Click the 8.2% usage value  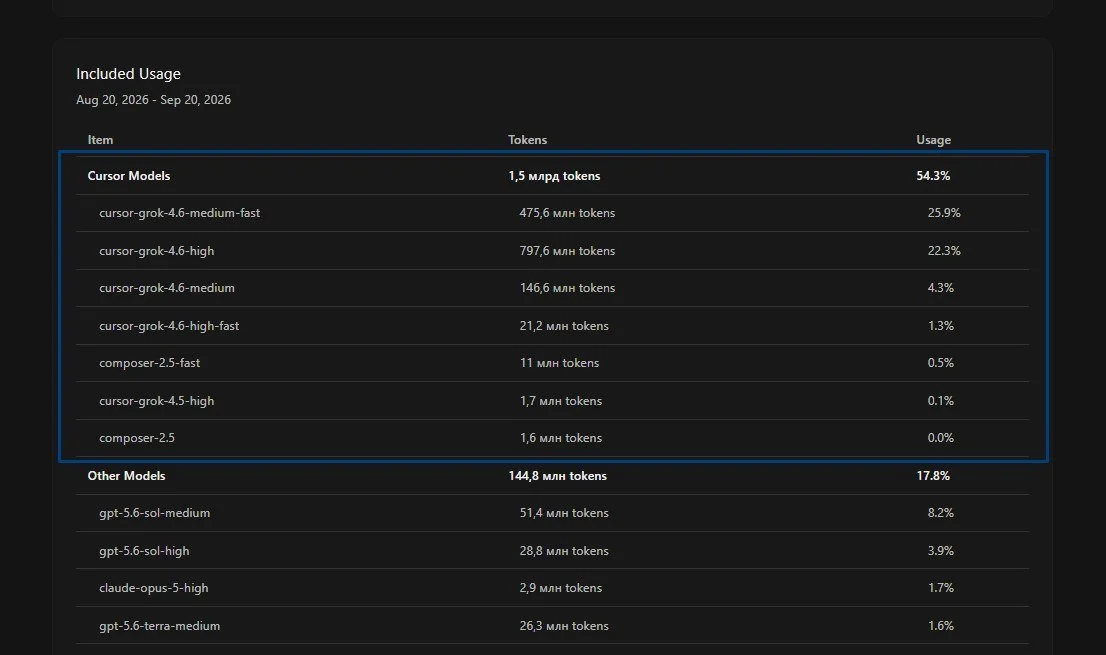click(940, 513)
